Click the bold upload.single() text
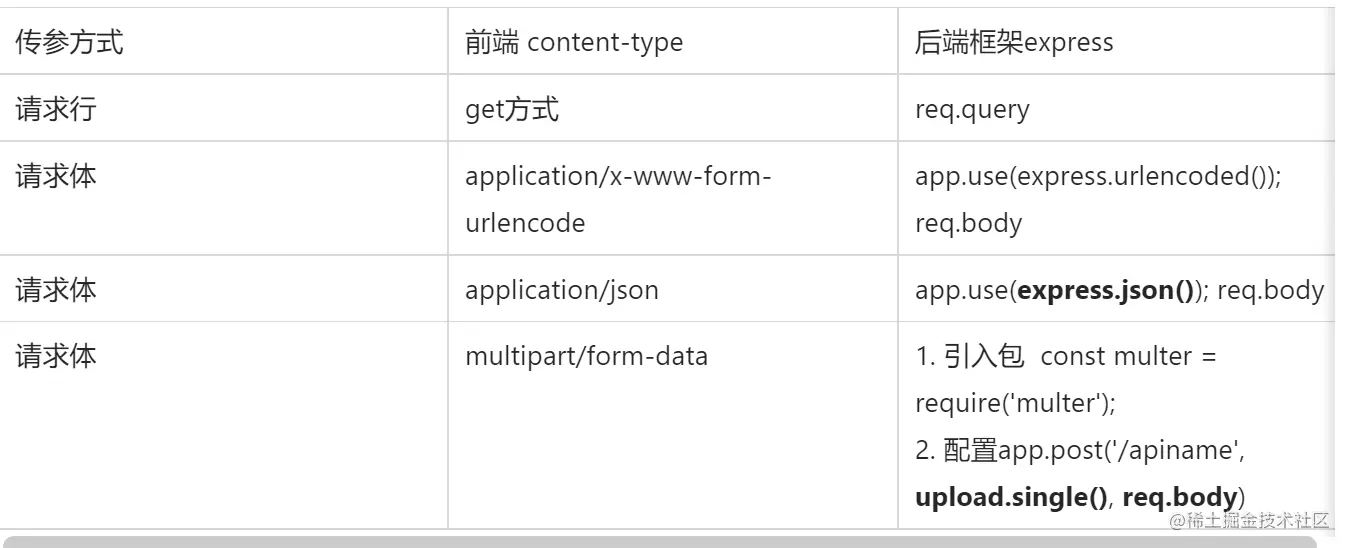This screenshot has height=548, width=1347. pos(1010,497)
